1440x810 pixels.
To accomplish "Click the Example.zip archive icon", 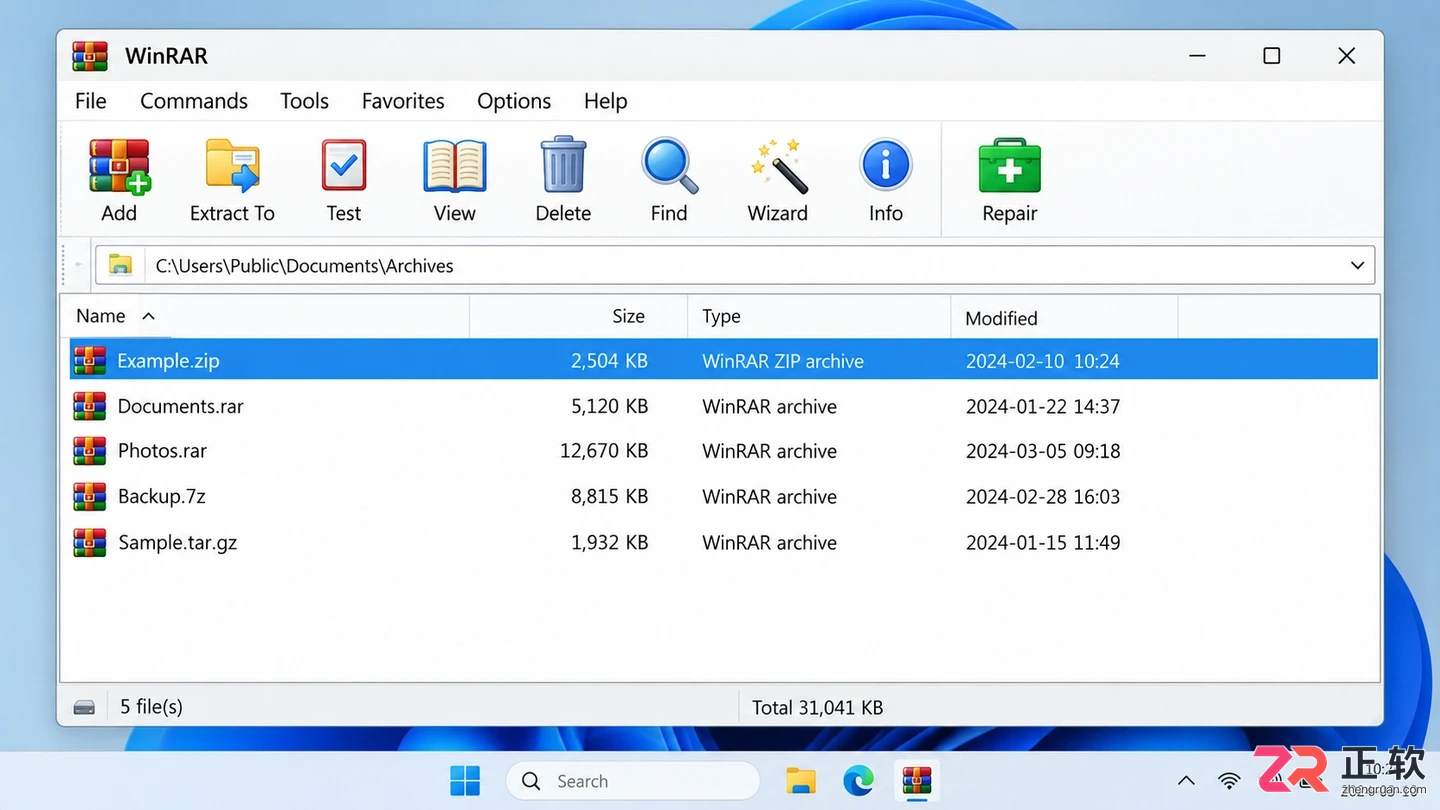I will pos(90,360).
